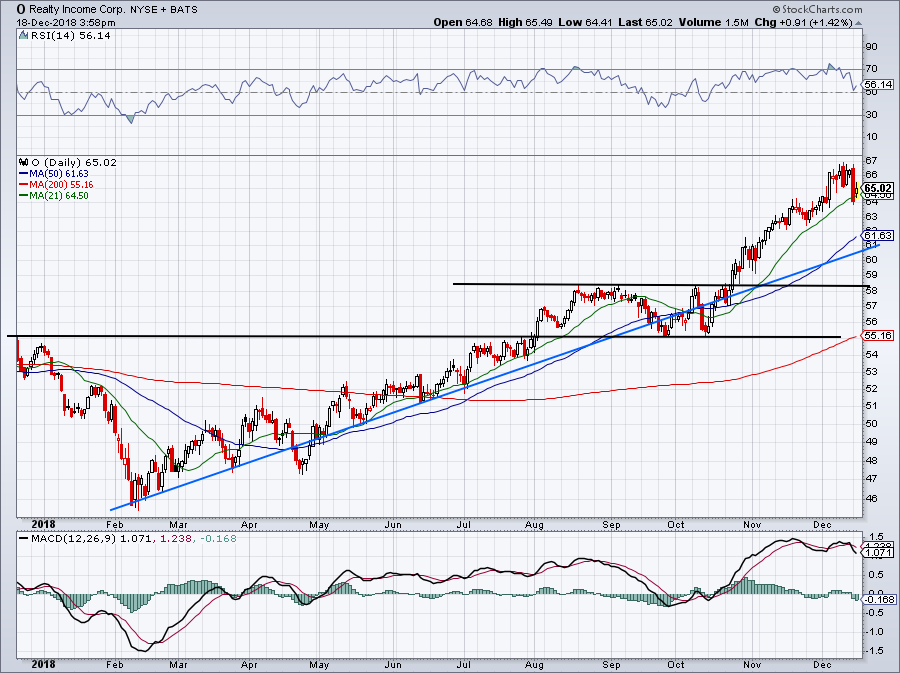900x673 pixels.
Task: Click the May label under the price panel
Action: coord(319,524)
